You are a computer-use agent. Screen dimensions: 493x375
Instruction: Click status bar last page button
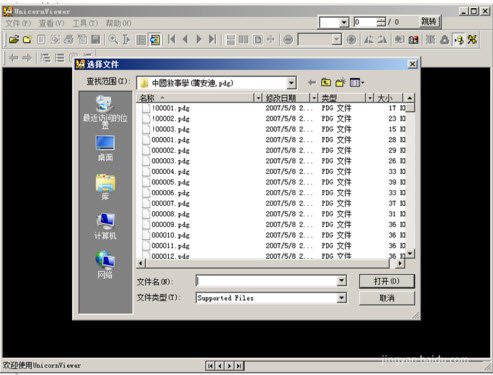239,366
